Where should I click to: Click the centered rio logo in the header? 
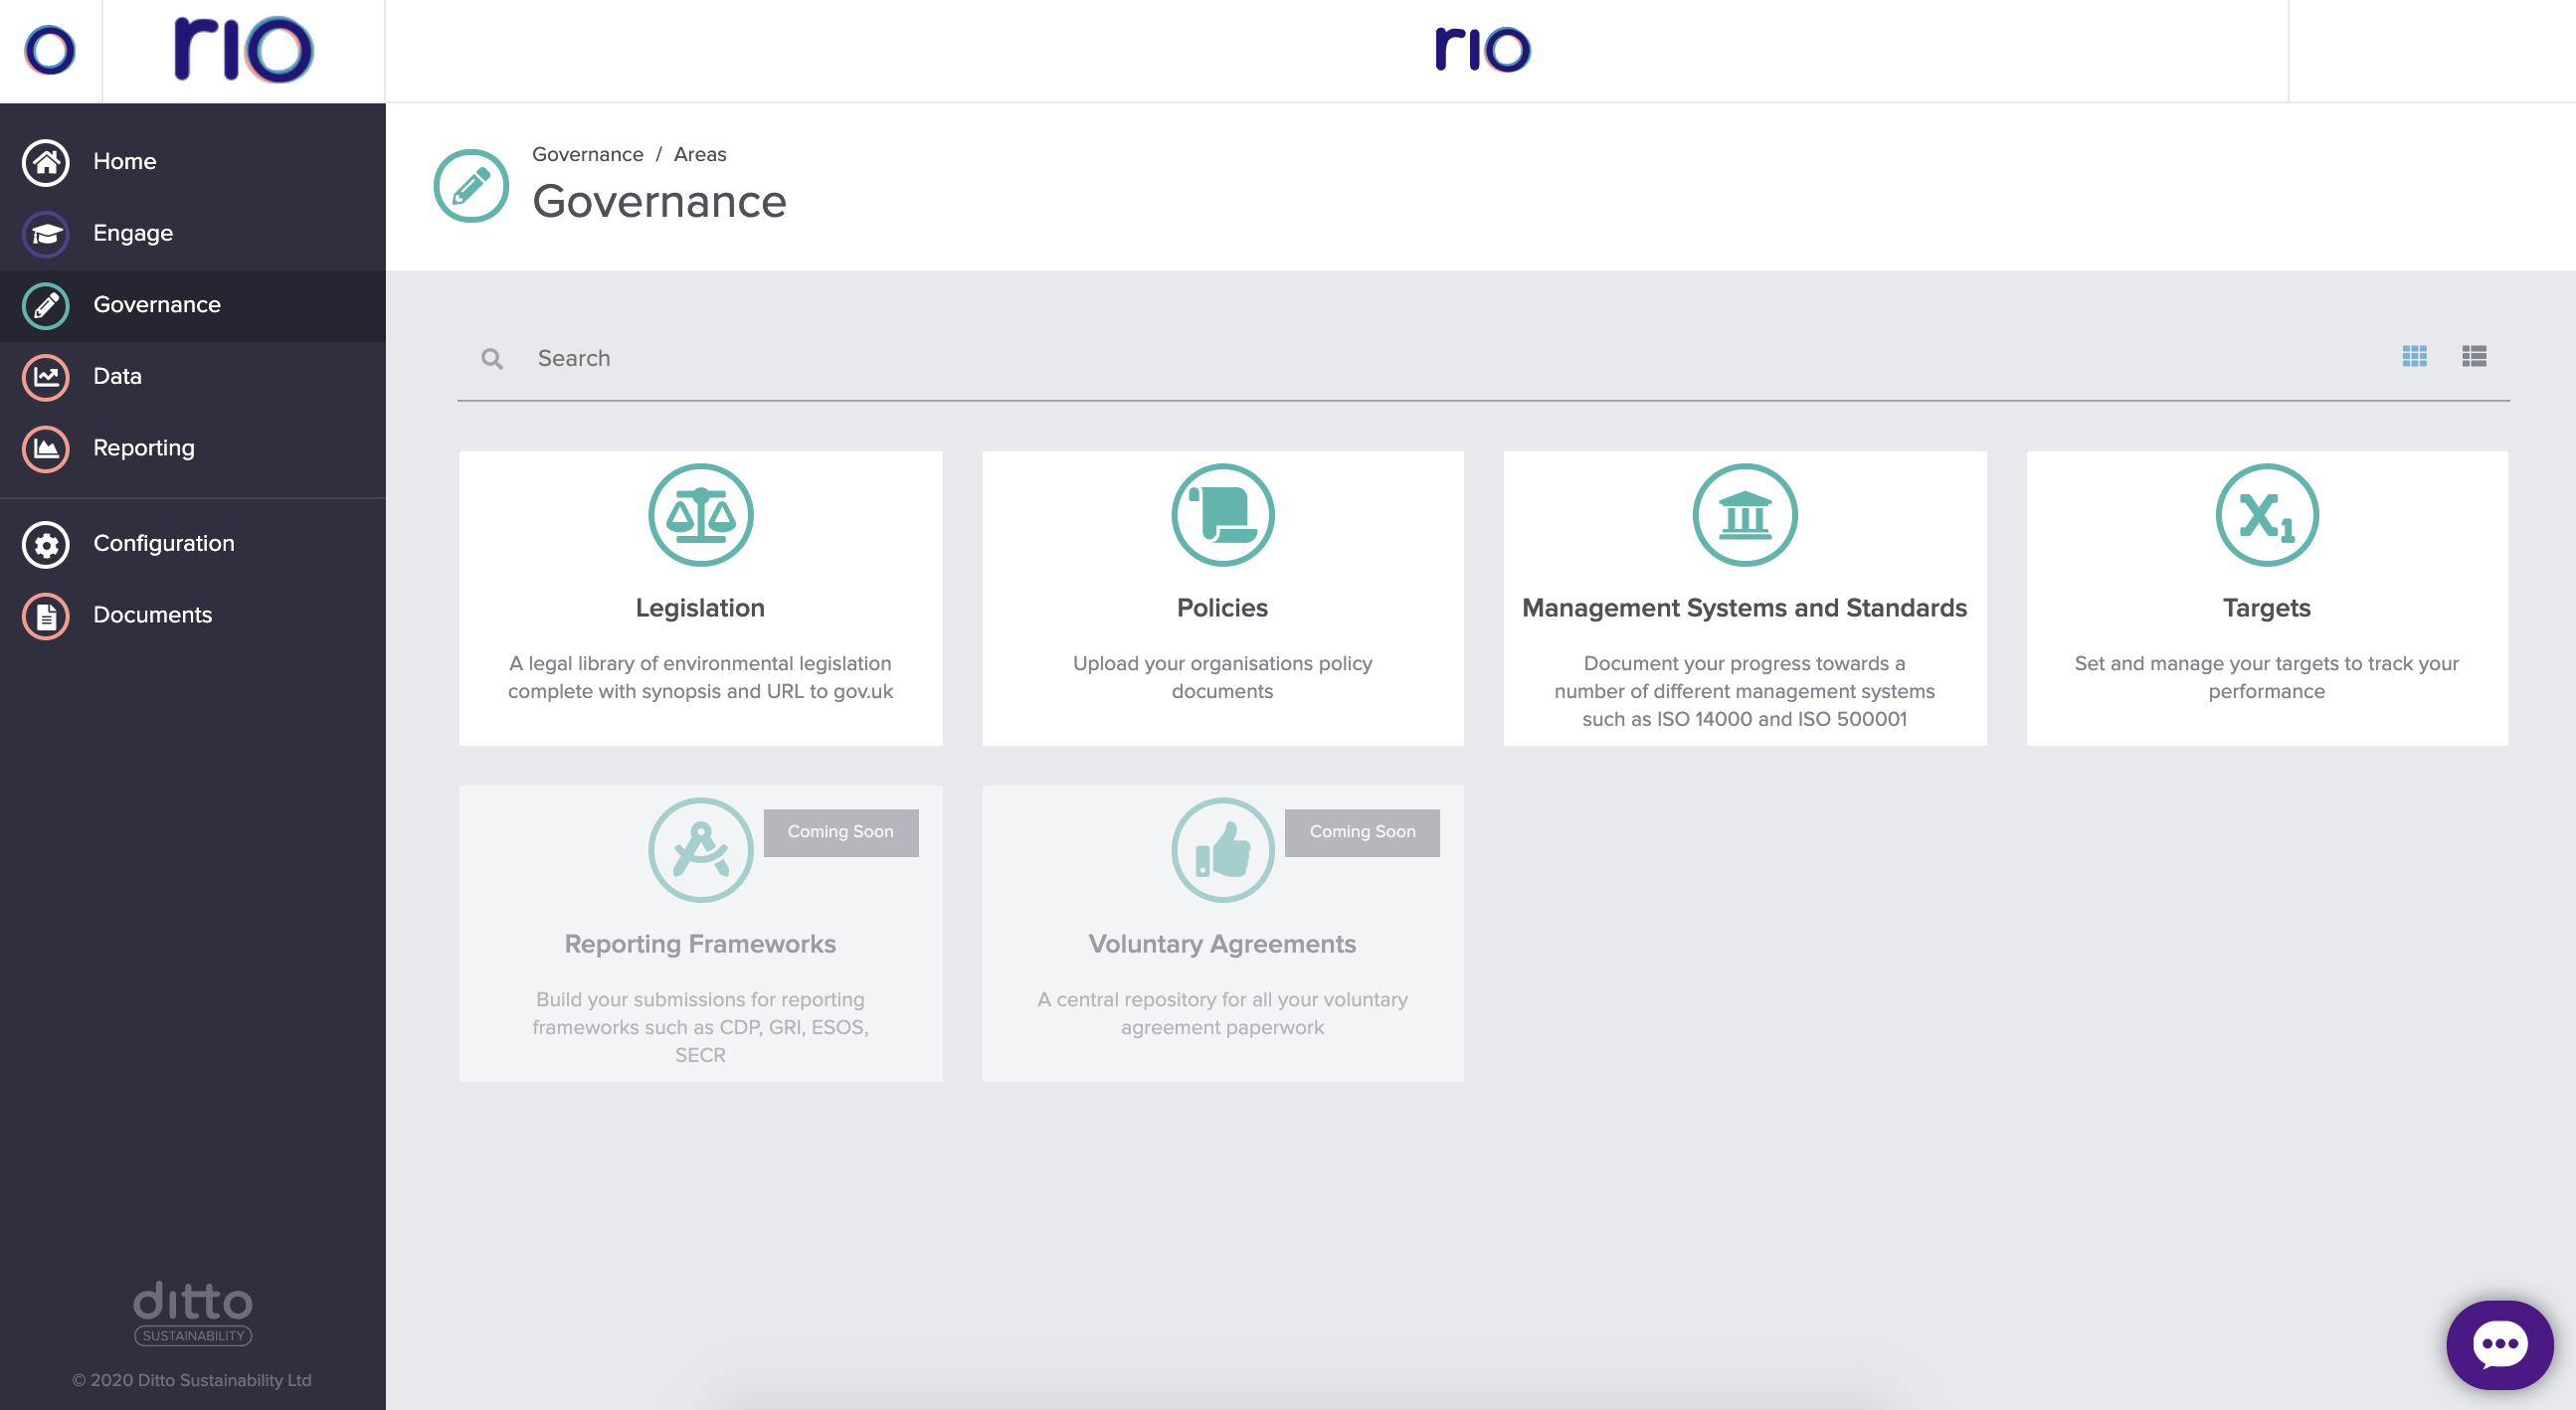pos(1482,49)
